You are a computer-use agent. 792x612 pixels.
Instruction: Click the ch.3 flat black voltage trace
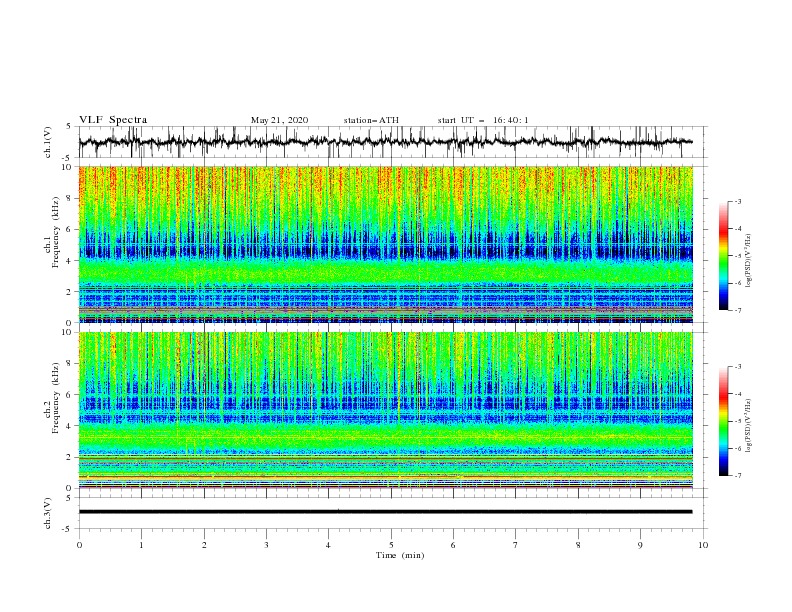[386, 512]
